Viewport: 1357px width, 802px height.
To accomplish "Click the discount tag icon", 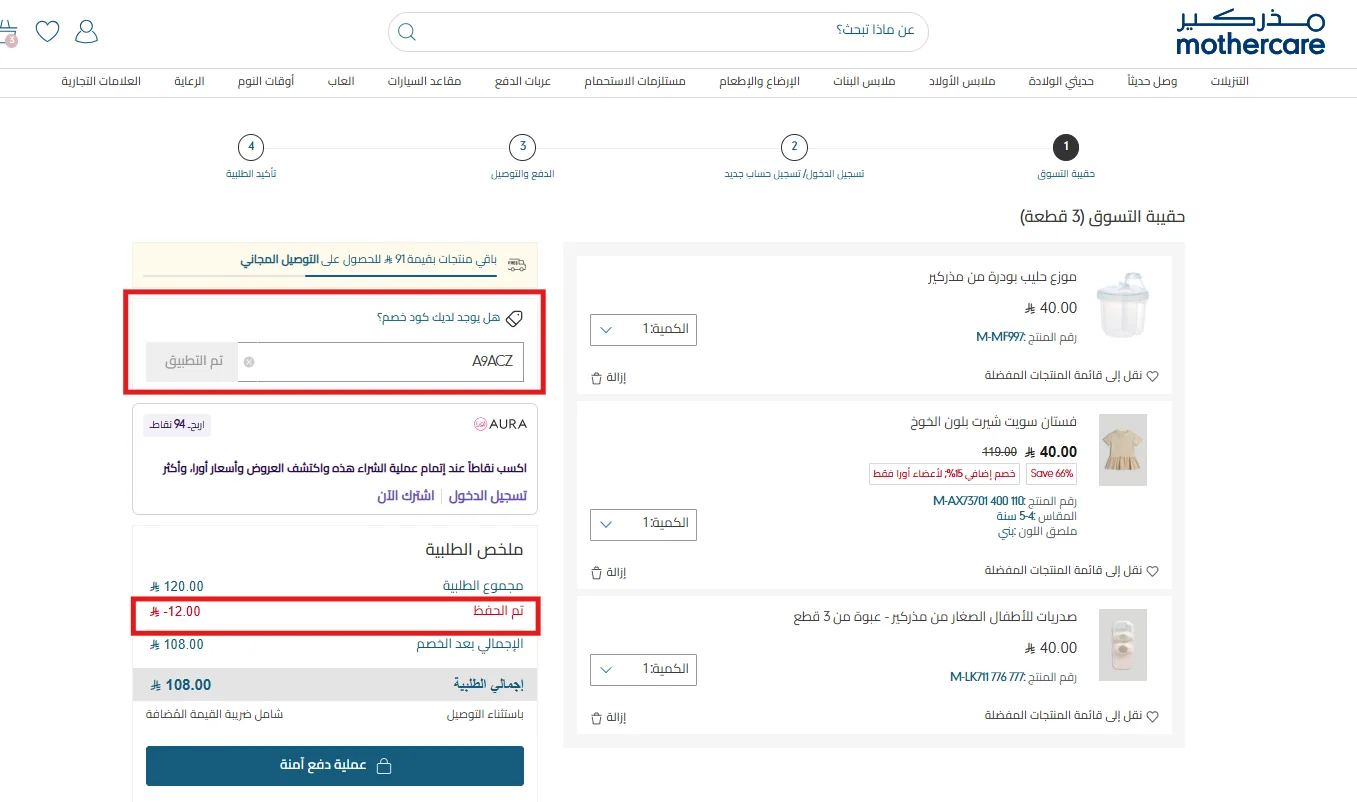I will (514, 318).
